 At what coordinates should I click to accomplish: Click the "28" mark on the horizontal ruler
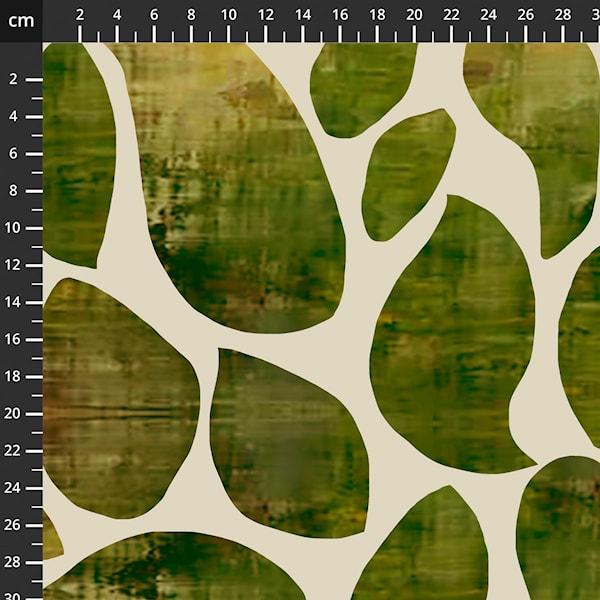click(563, 15)
